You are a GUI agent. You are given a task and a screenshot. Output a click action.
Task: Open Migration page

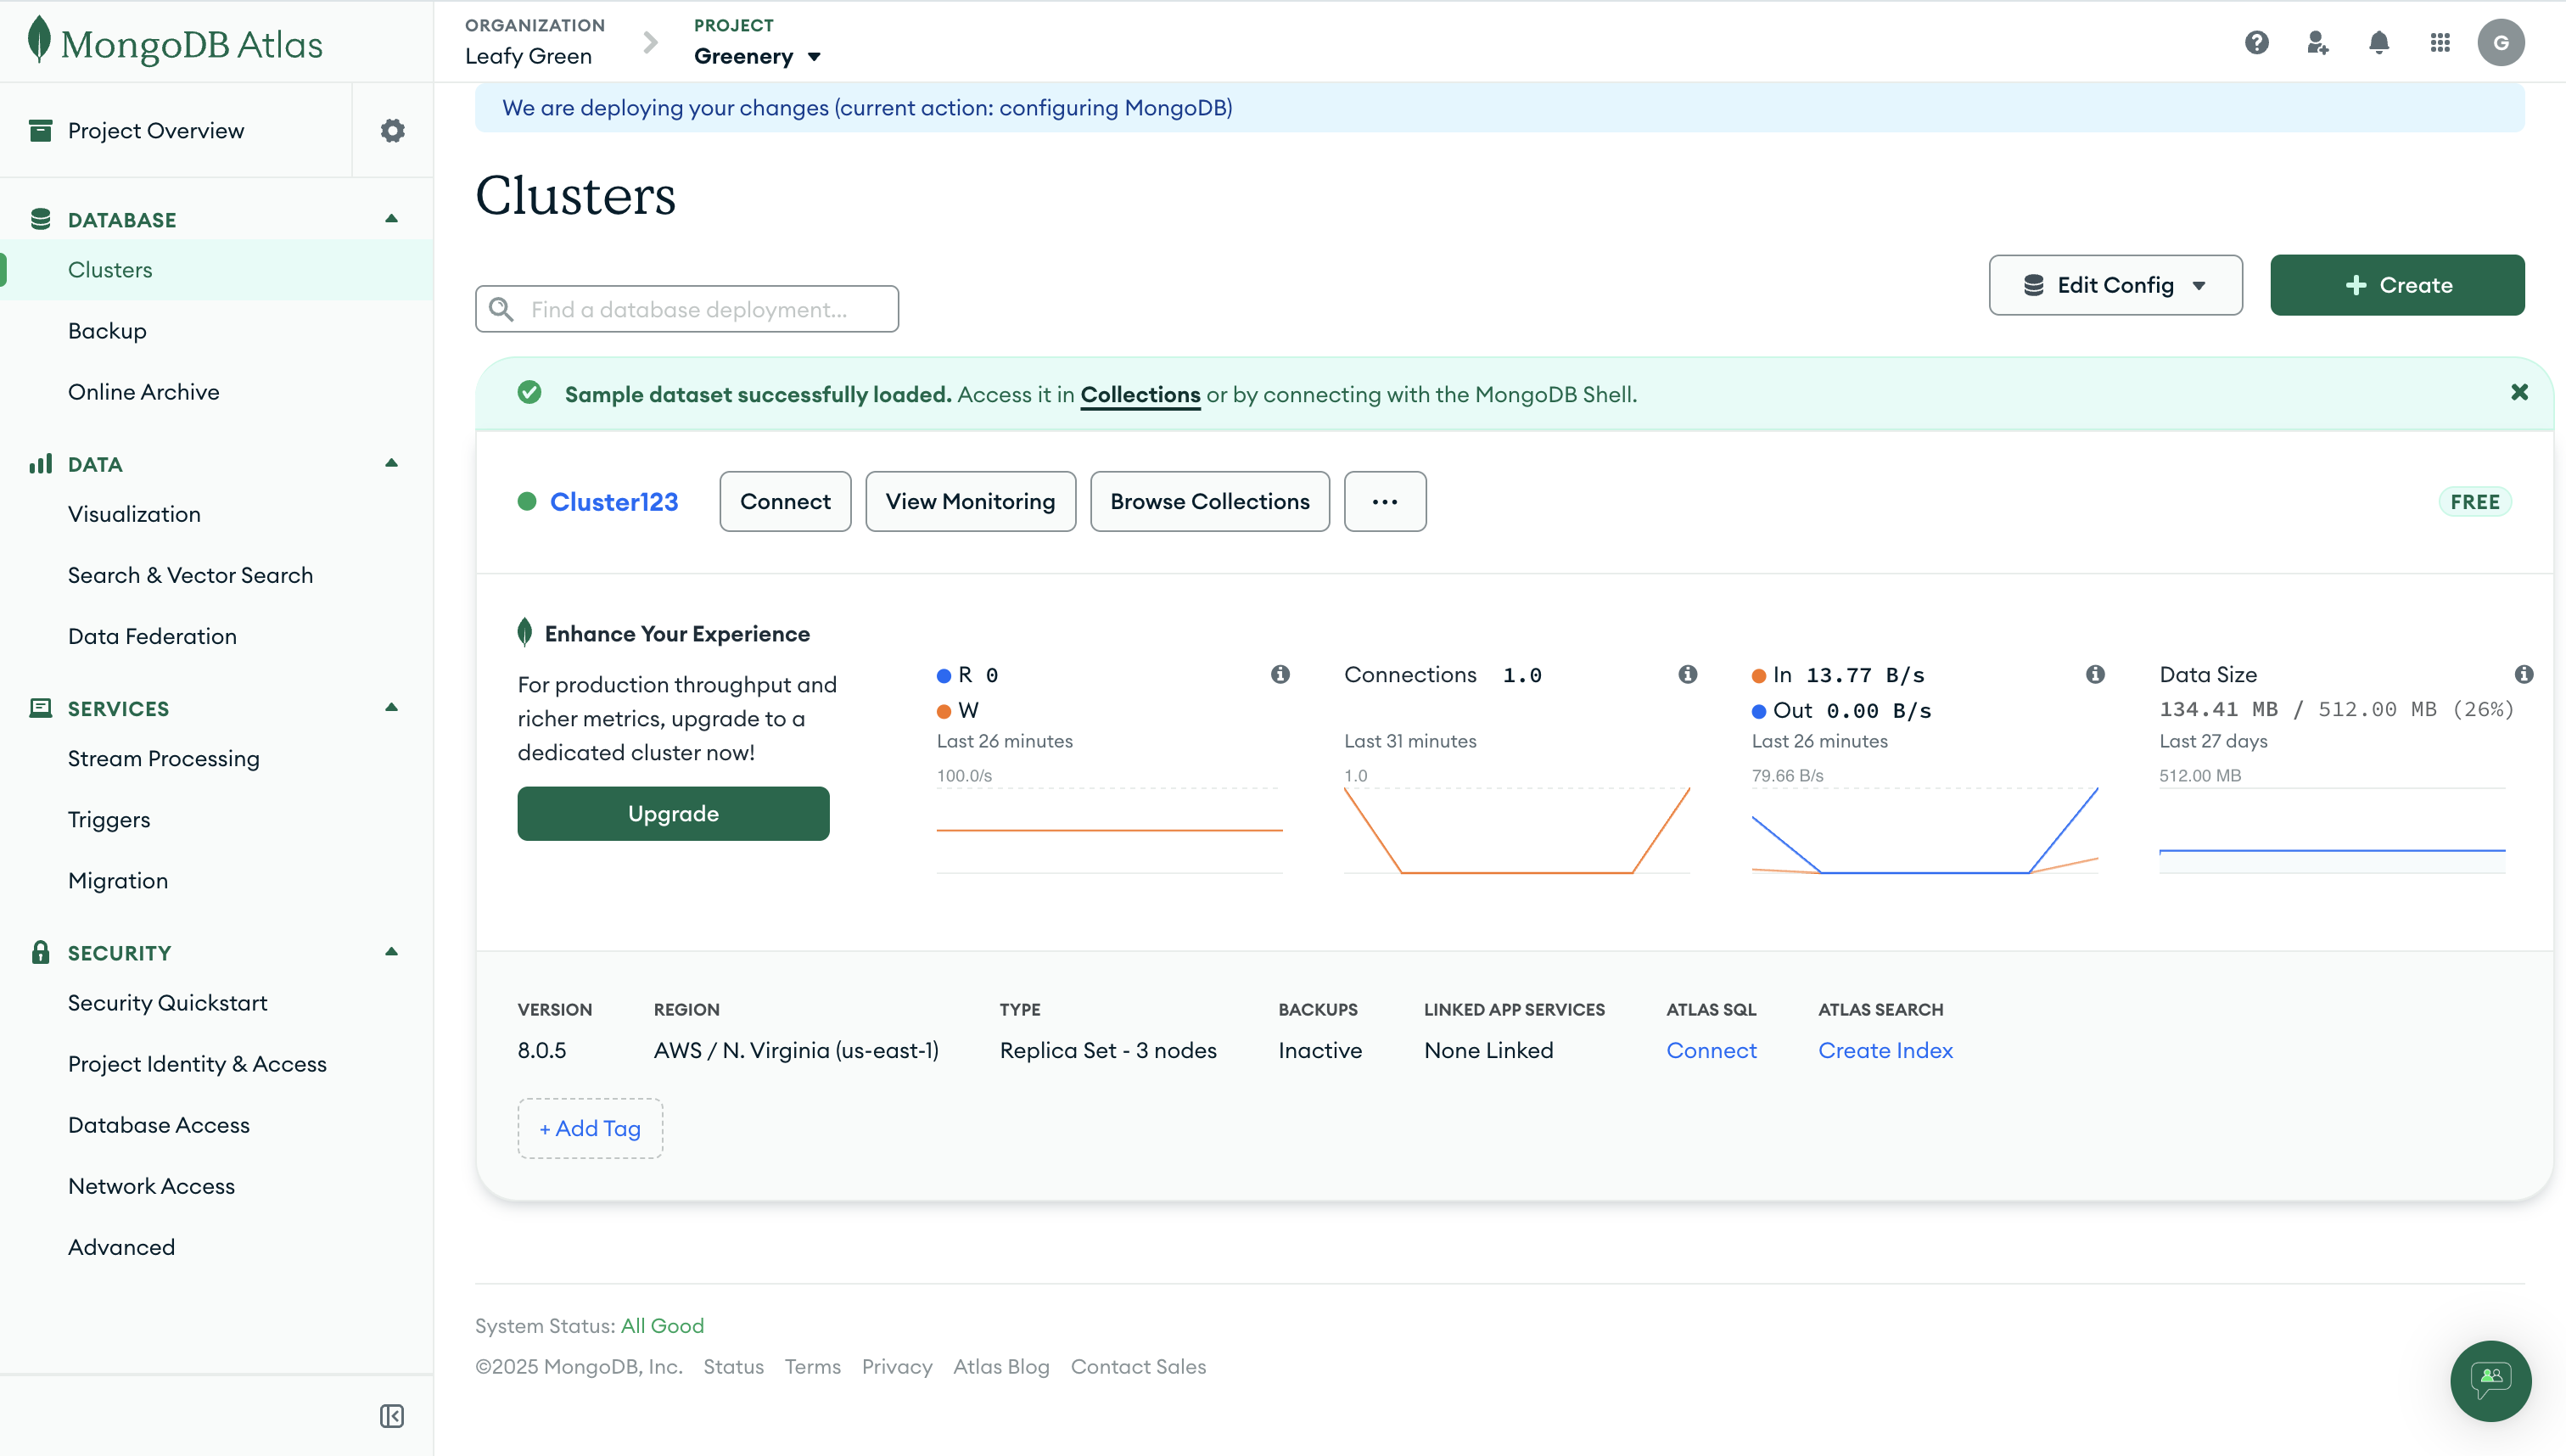(x=118, y=881)
